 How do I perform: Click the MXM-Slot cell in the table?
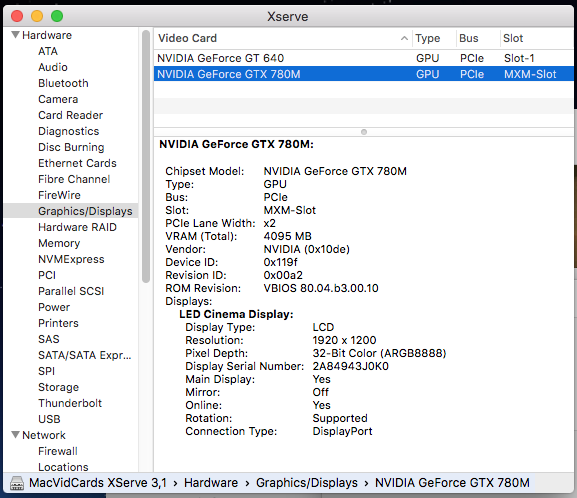[530, 74]
